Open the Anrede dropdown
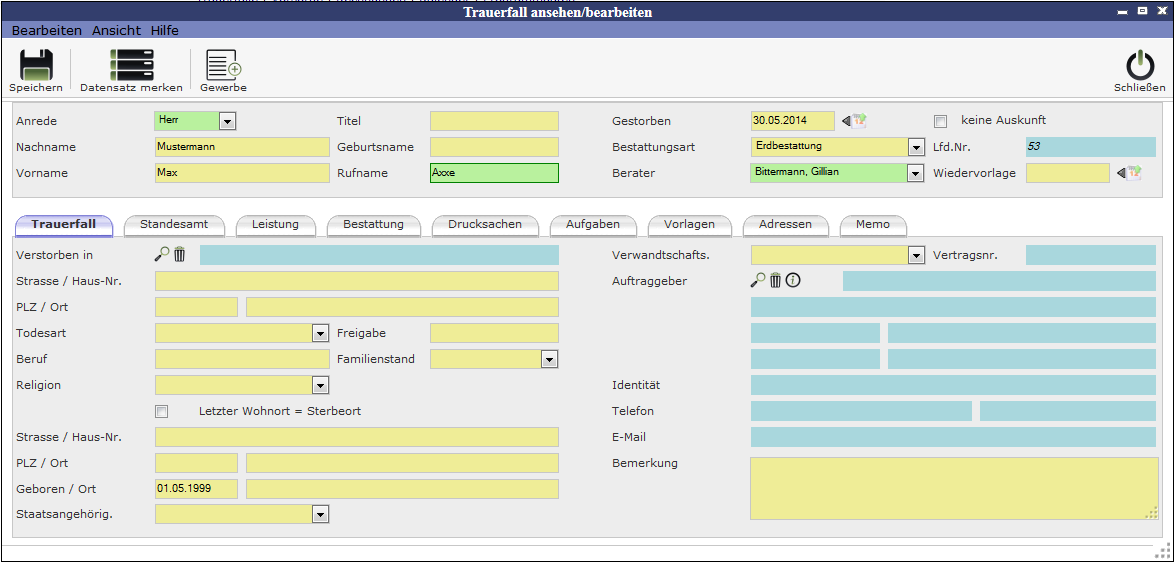The height and width of the screenshot is (562, 1174). tap(227, 121)
